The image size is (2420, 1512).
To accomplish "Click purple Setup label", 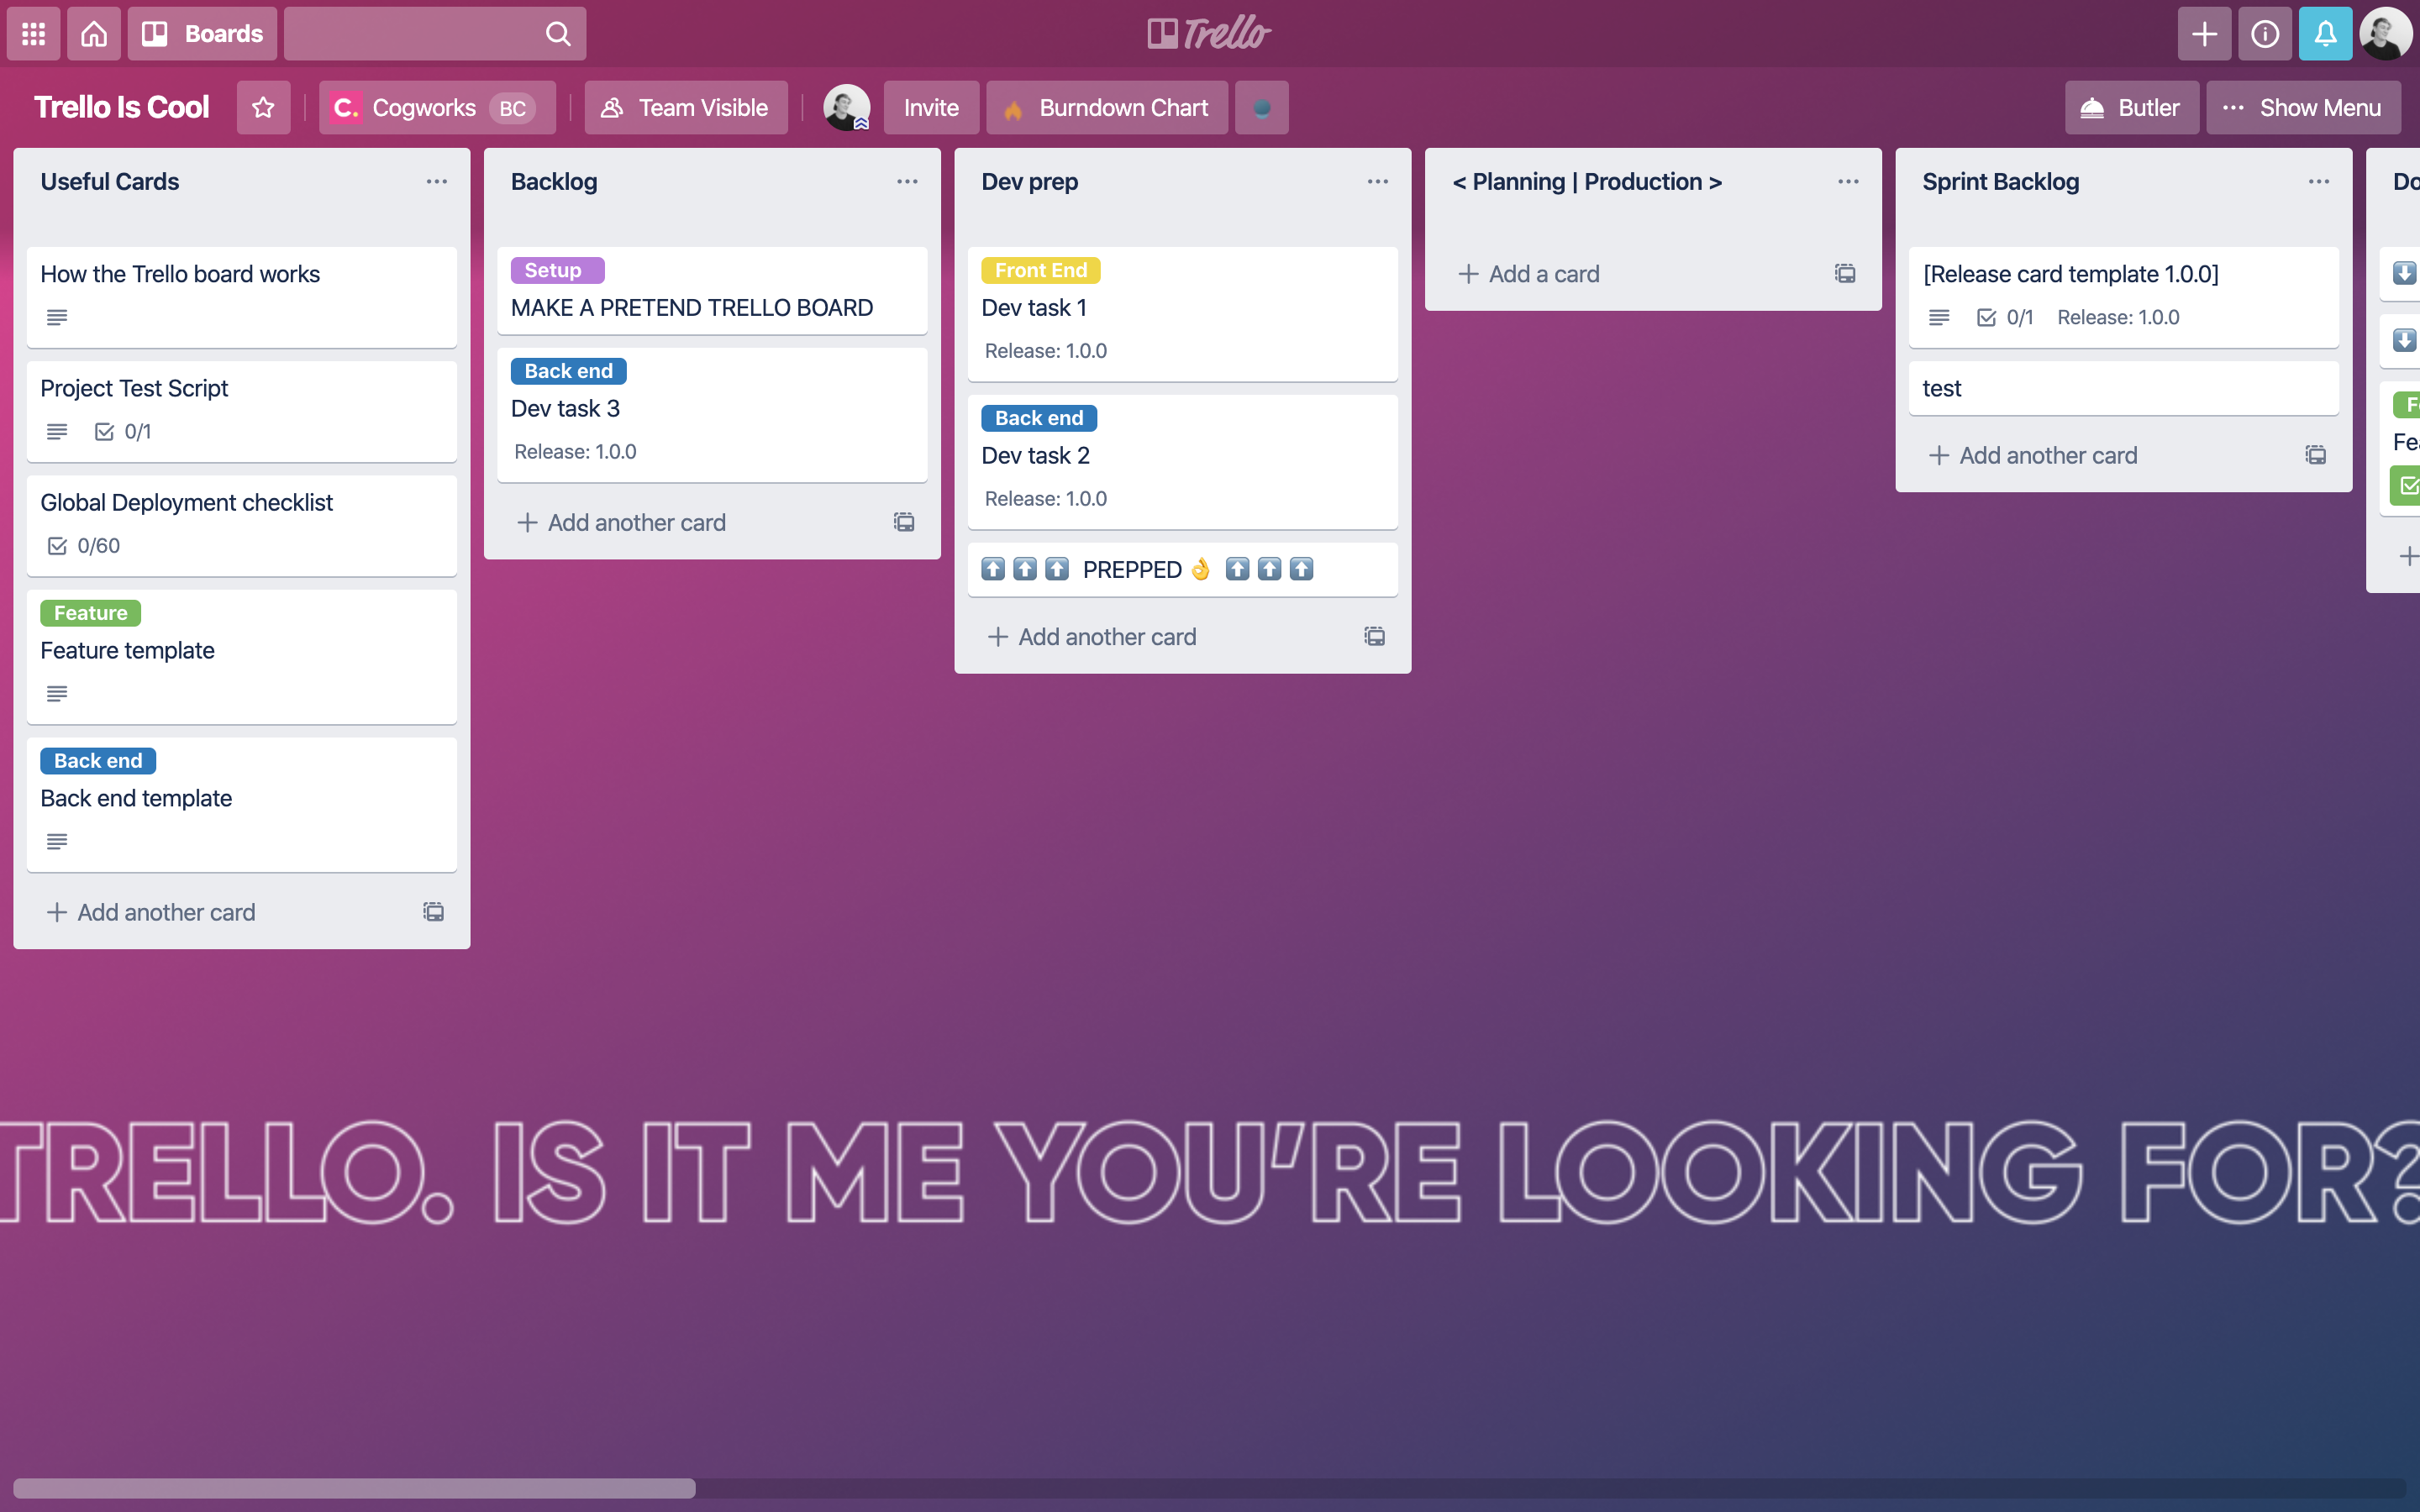I will (558, 270).
